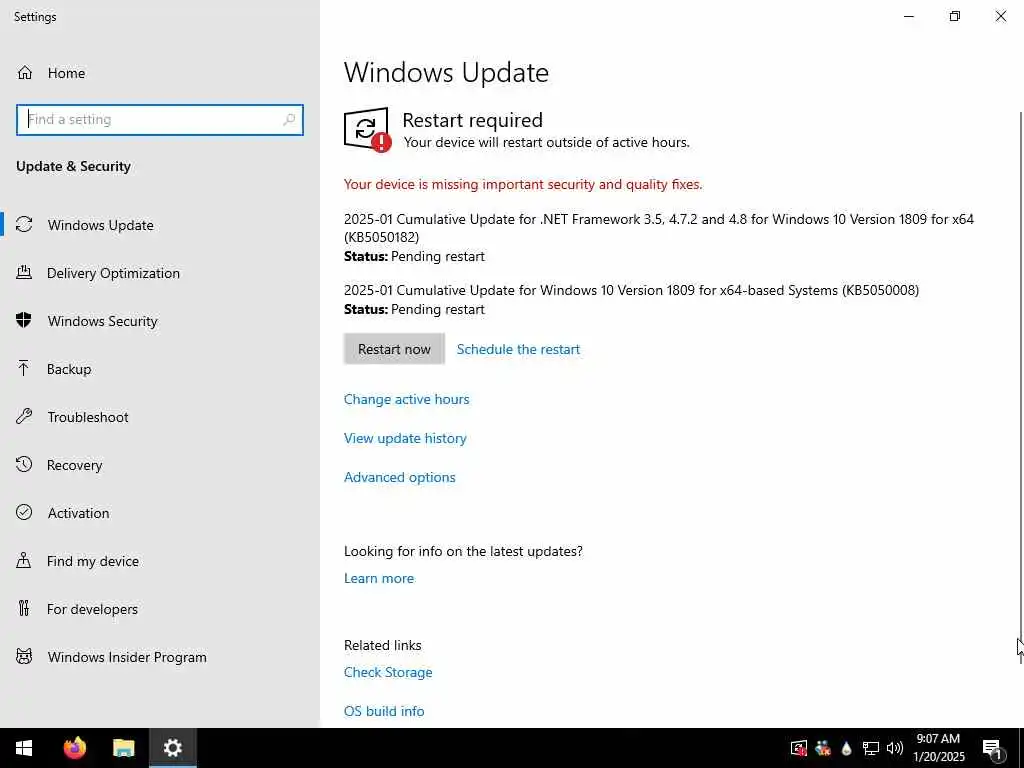Click Schedule the restart link
Image resolution: width=1024 pixels, height=768 pixels.
coord(518,349)
